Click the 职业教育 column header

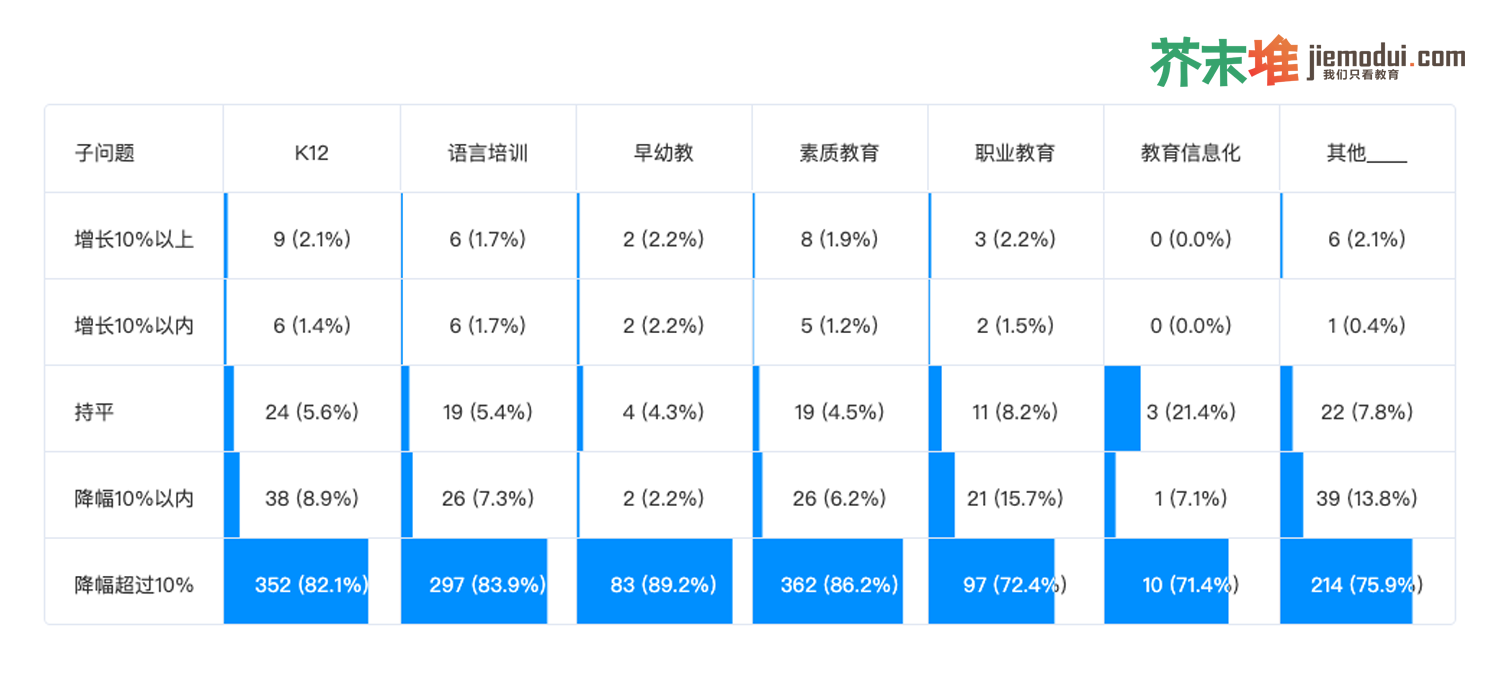tap(1015, 153)
